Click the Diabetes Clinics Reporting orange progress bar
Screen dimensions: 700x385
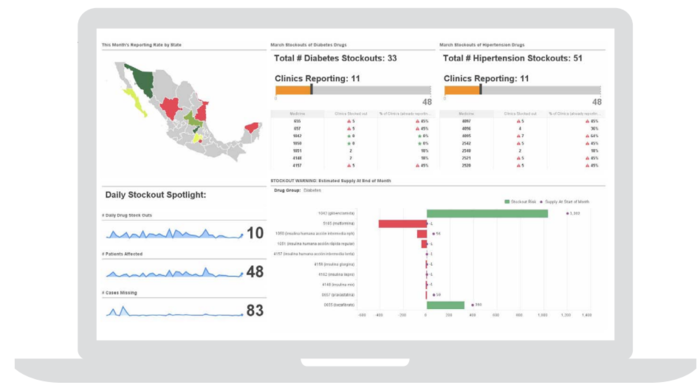[x=293, y=90]
